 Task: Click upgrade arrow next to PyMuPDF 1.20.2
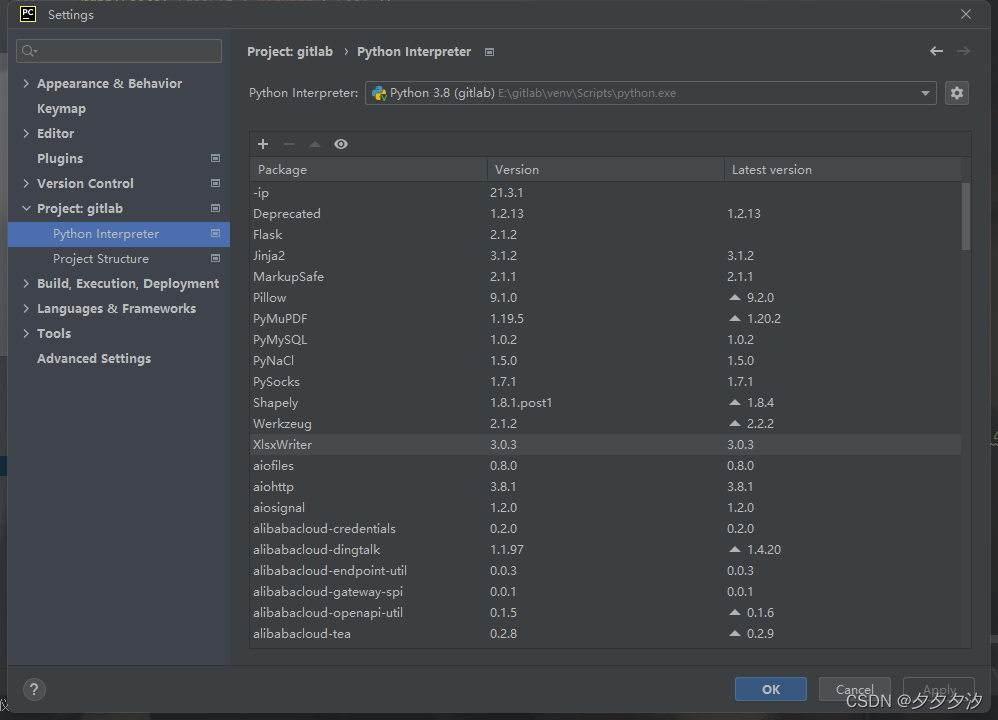(x=734, y=318)
